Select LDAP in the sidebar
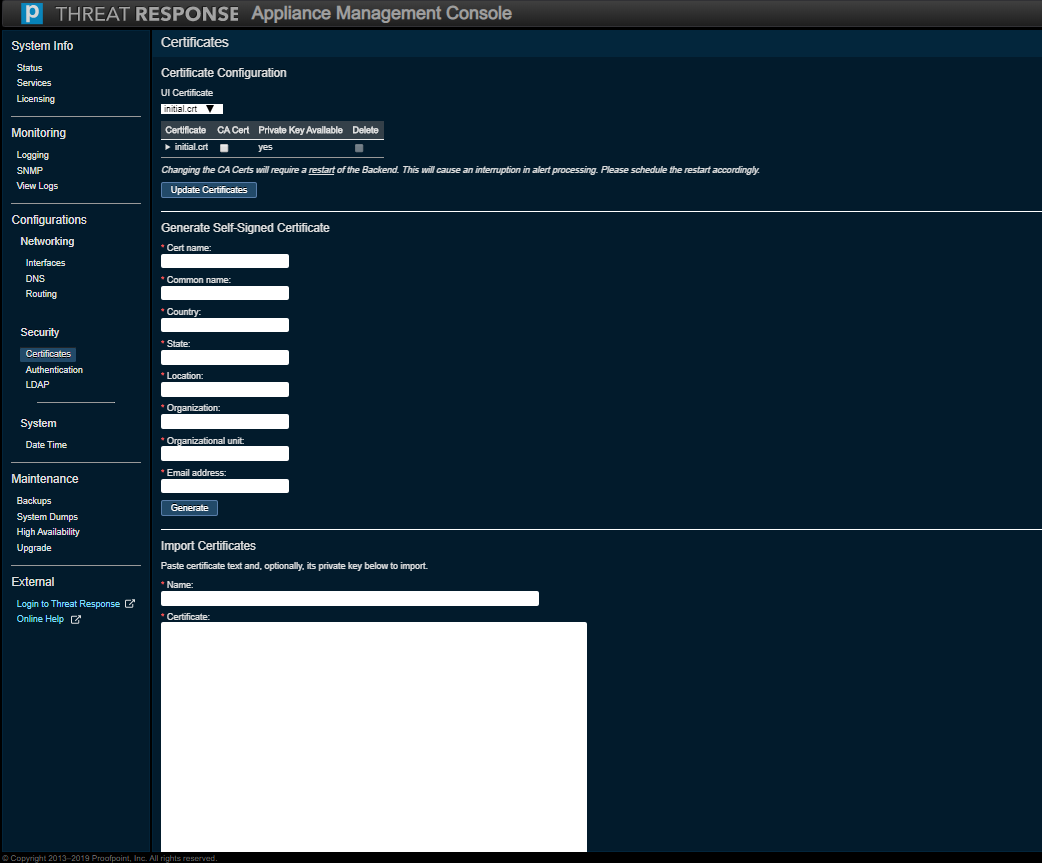 37,385
